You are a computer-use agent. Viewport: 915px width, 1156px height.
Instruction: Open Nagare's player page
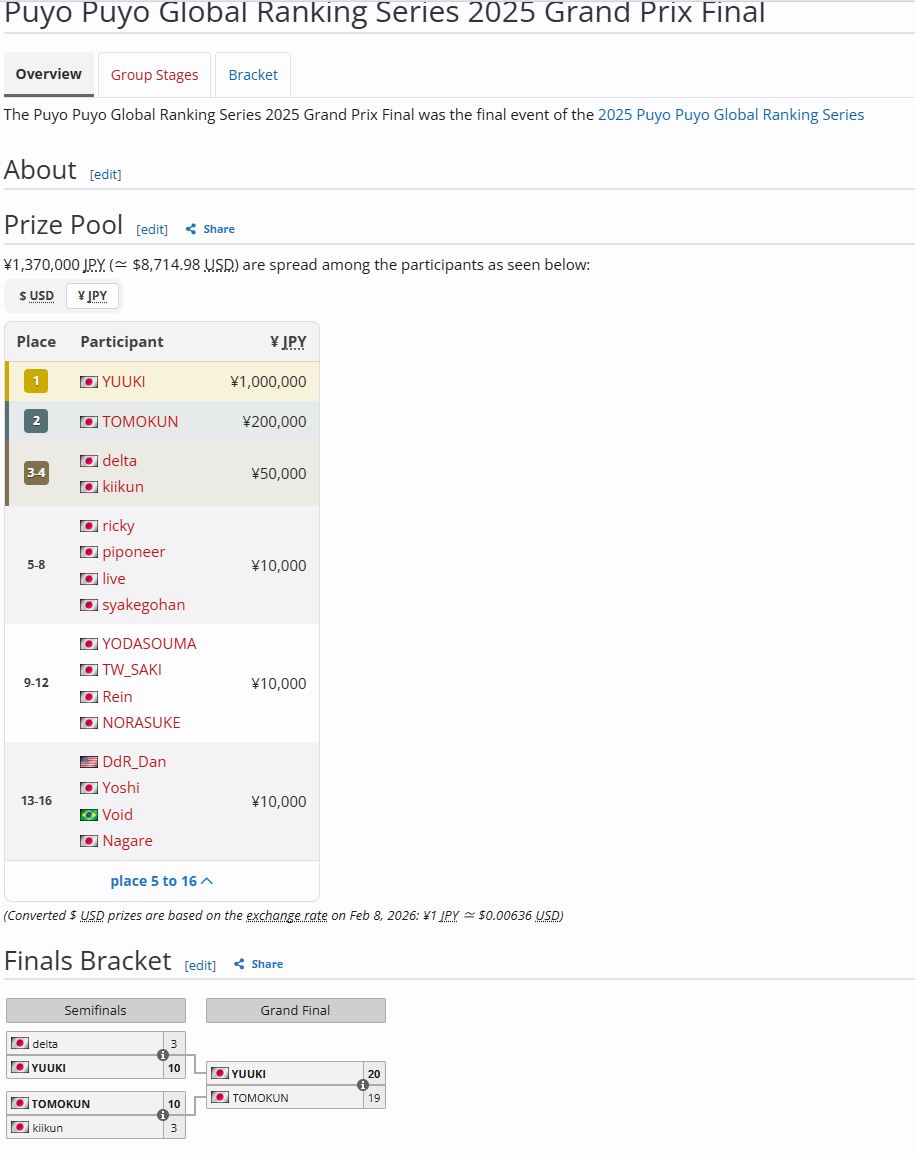pyautogui.click(x=128, y=841)
